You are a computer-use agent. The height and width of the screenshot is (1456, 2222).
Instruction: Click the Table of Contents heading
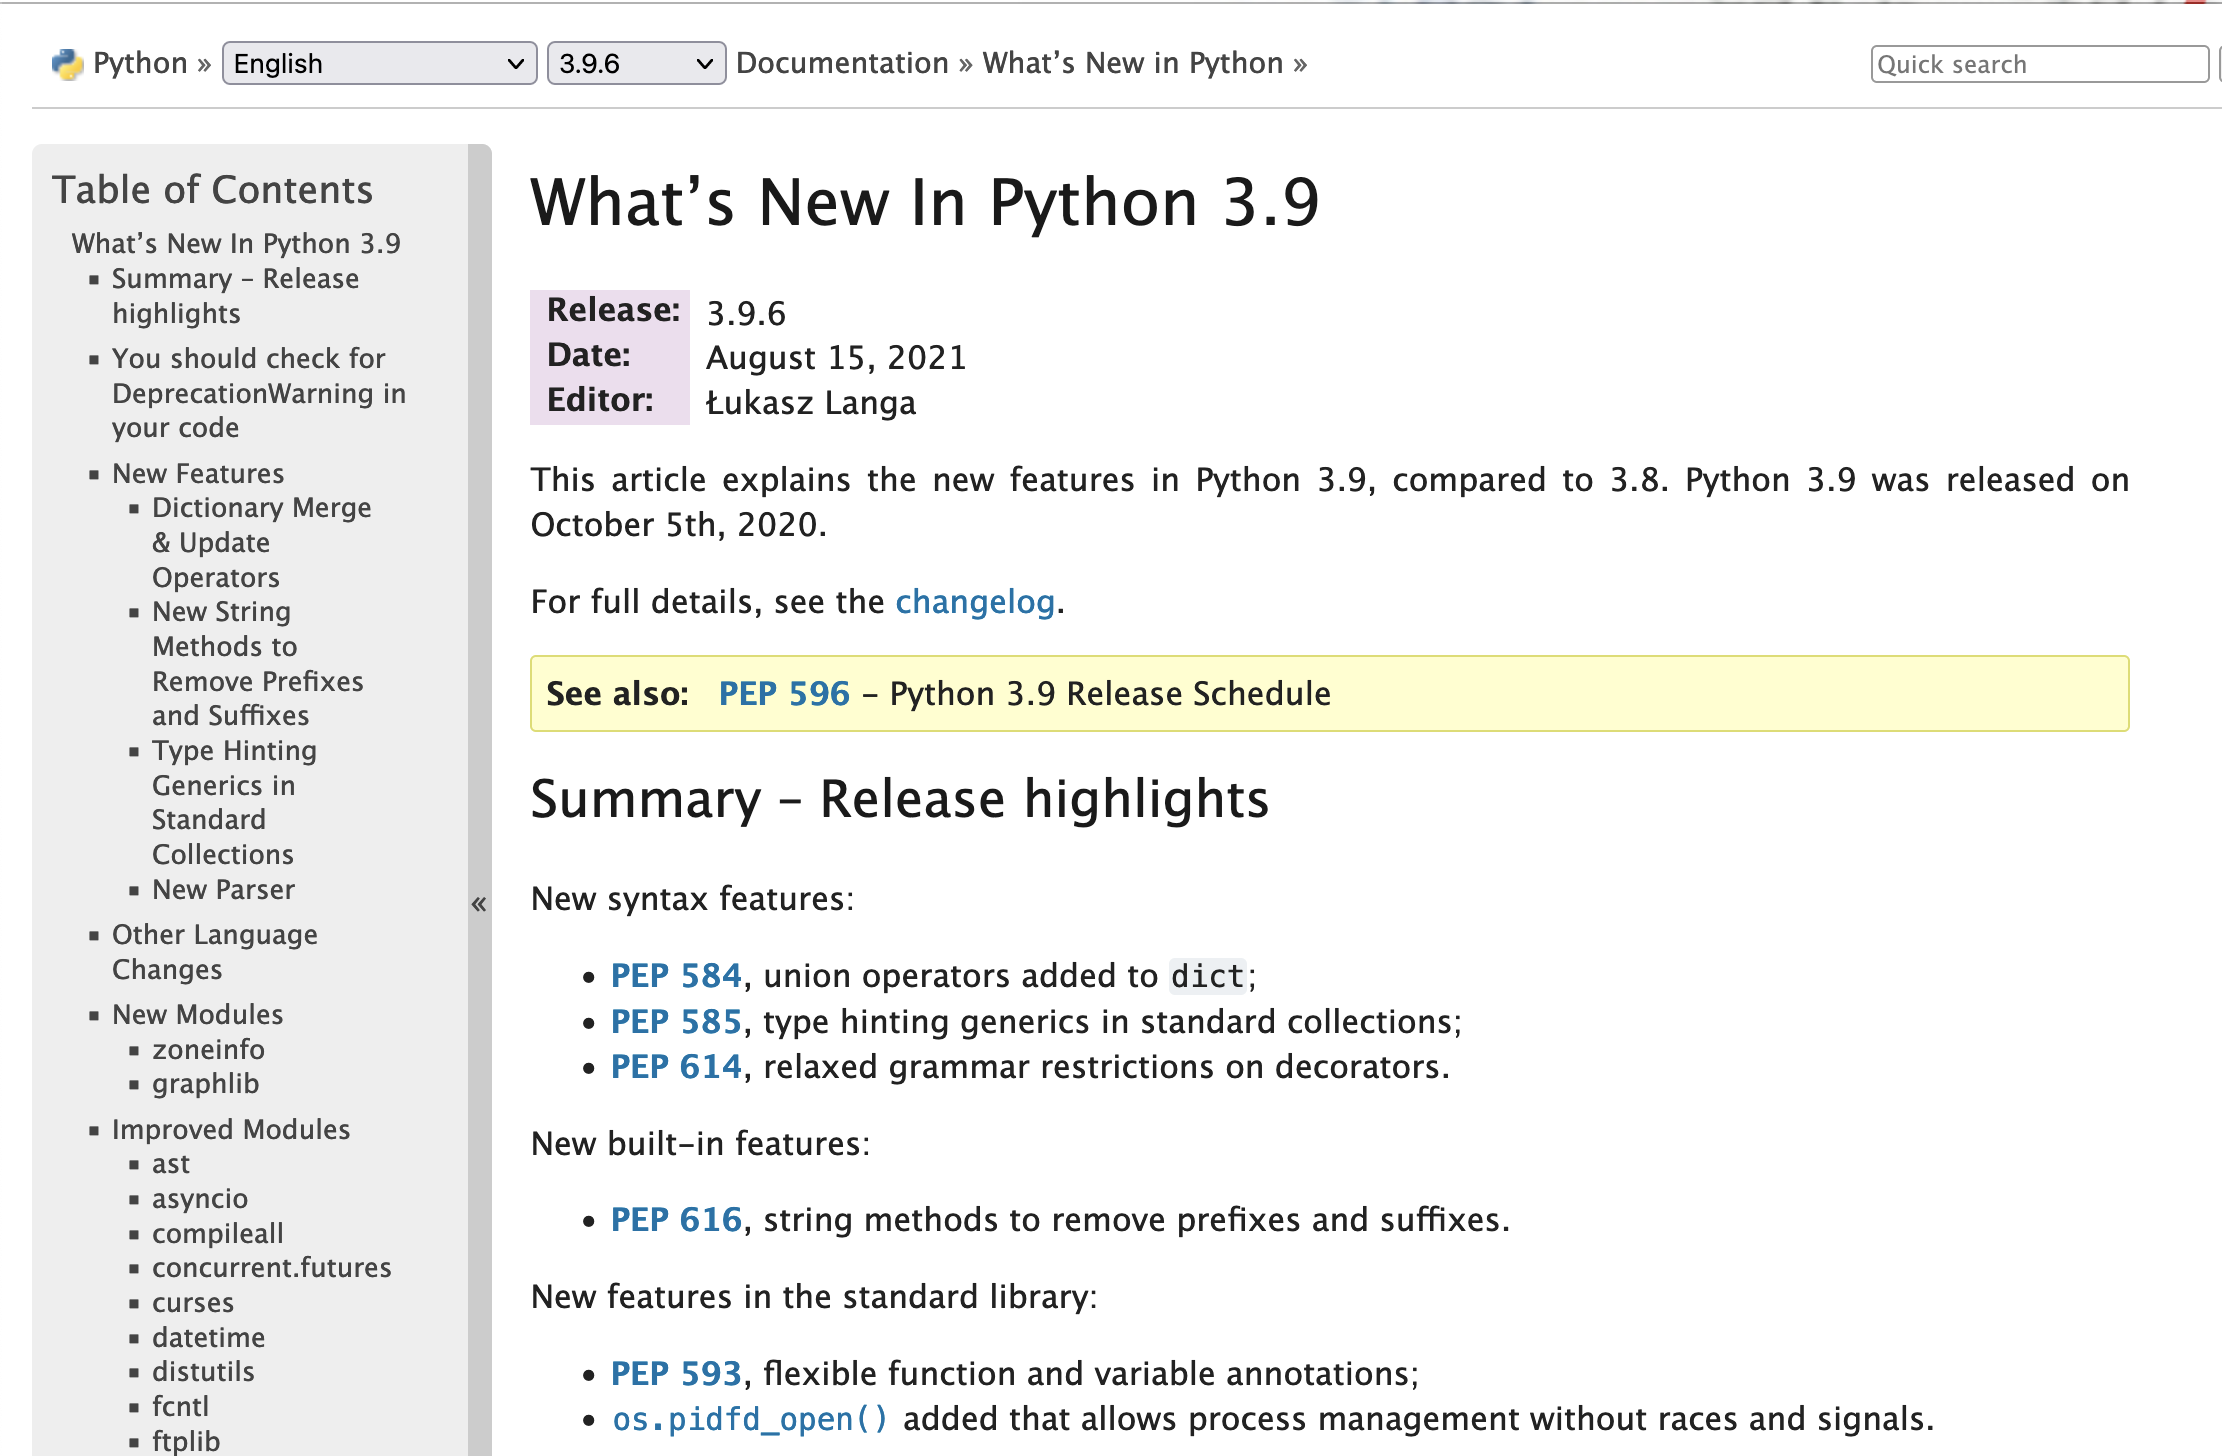tap(212, 190)
